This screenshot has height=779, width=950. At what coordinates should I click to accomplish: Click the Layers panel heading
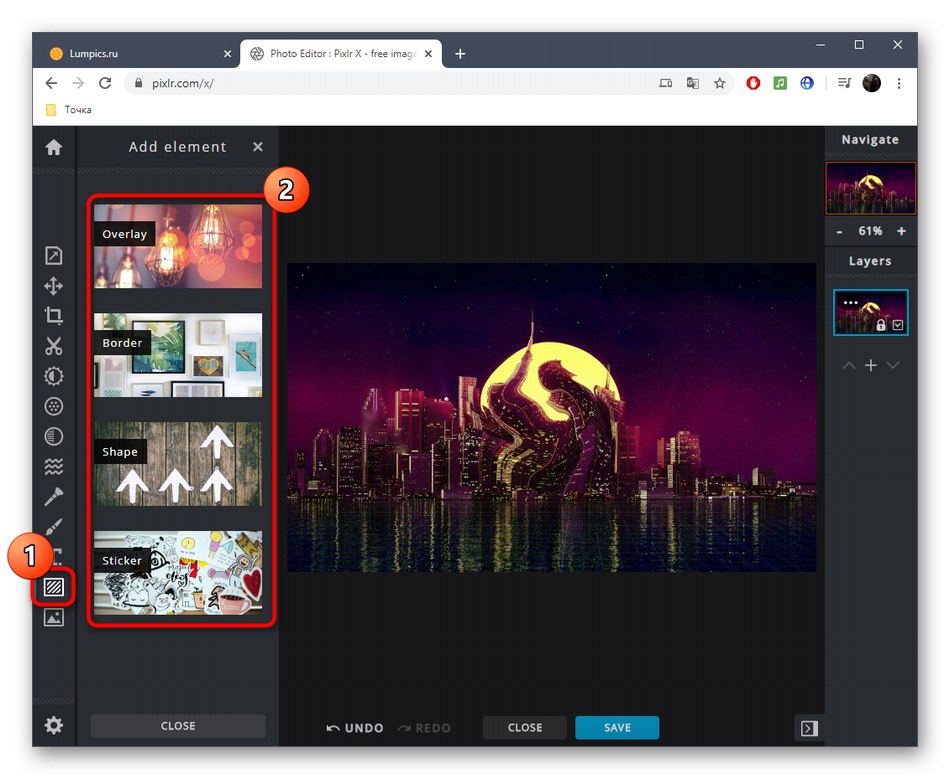click(x=870, y=261)
